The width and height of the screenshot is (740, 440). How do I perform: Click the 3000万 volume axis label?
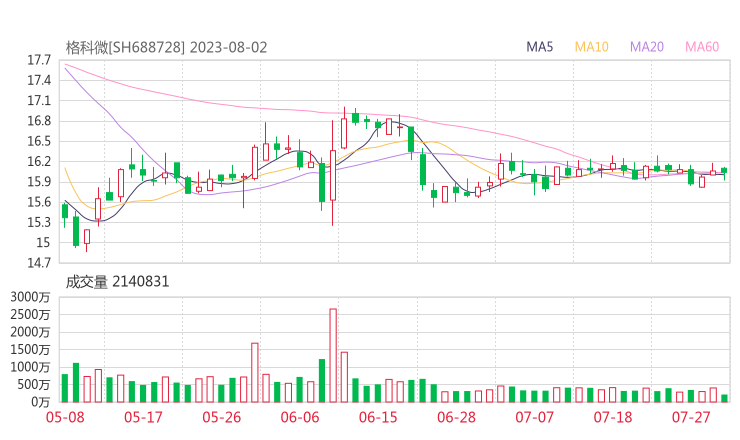coord(30,297)
